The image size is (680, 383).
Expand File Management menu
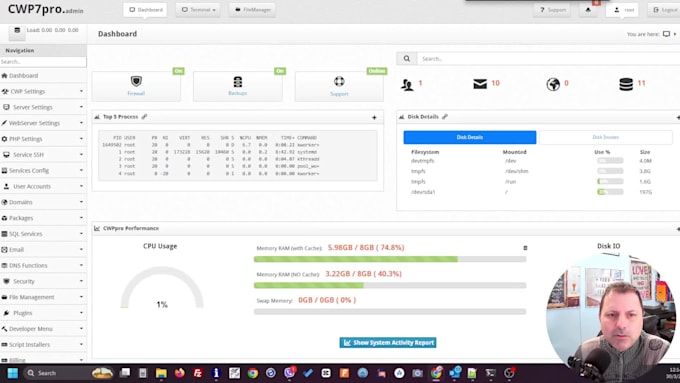[43, 297]
